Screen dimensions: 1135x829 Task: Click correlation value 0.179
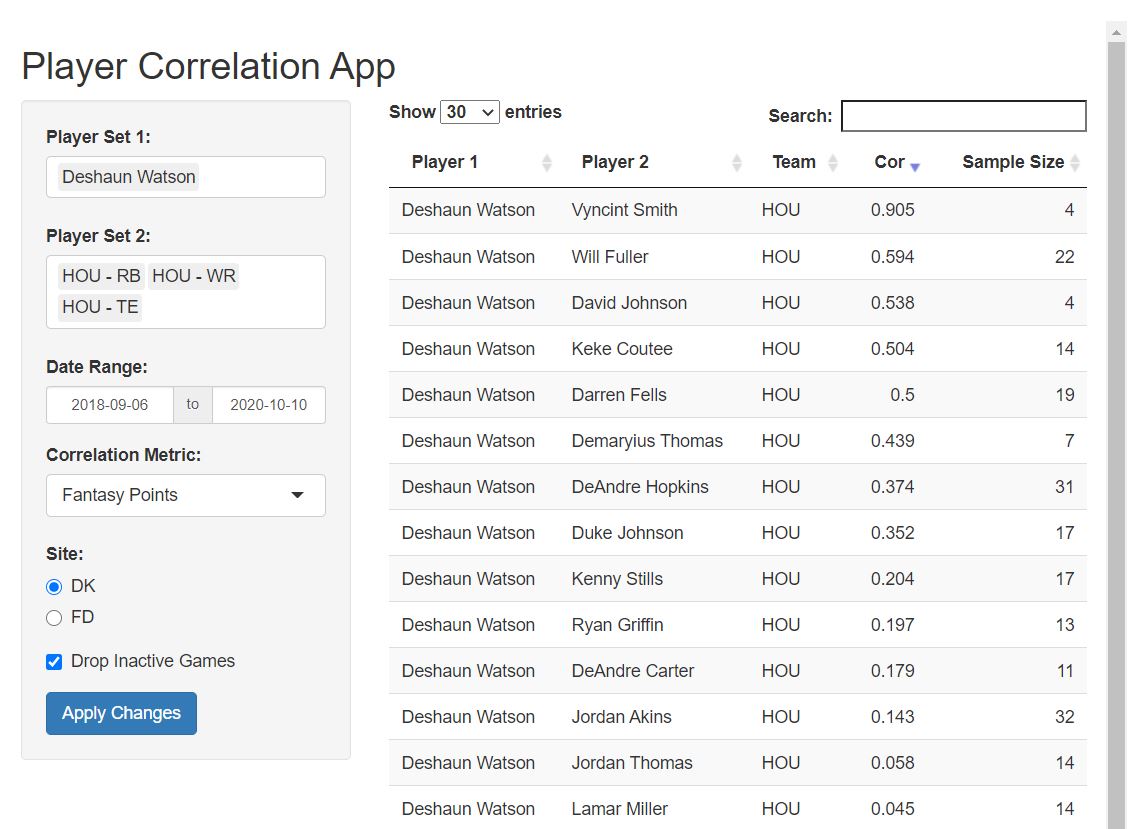pos(893,671)
